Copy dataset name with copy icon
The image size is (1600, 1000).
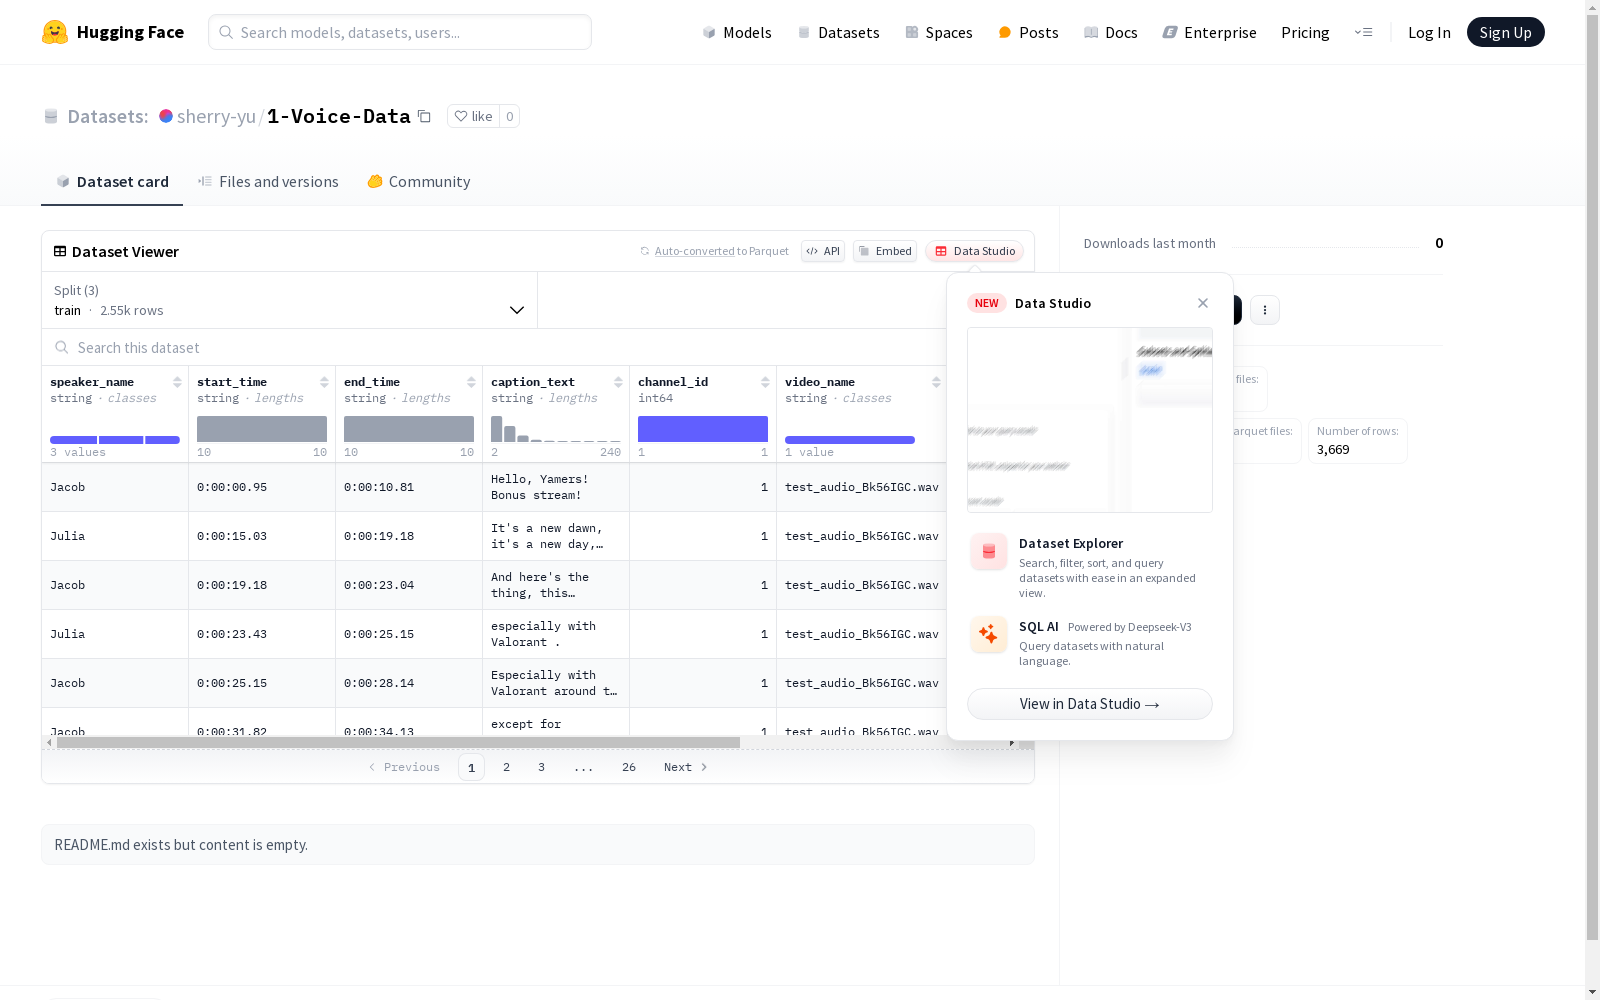click(424, 116)
